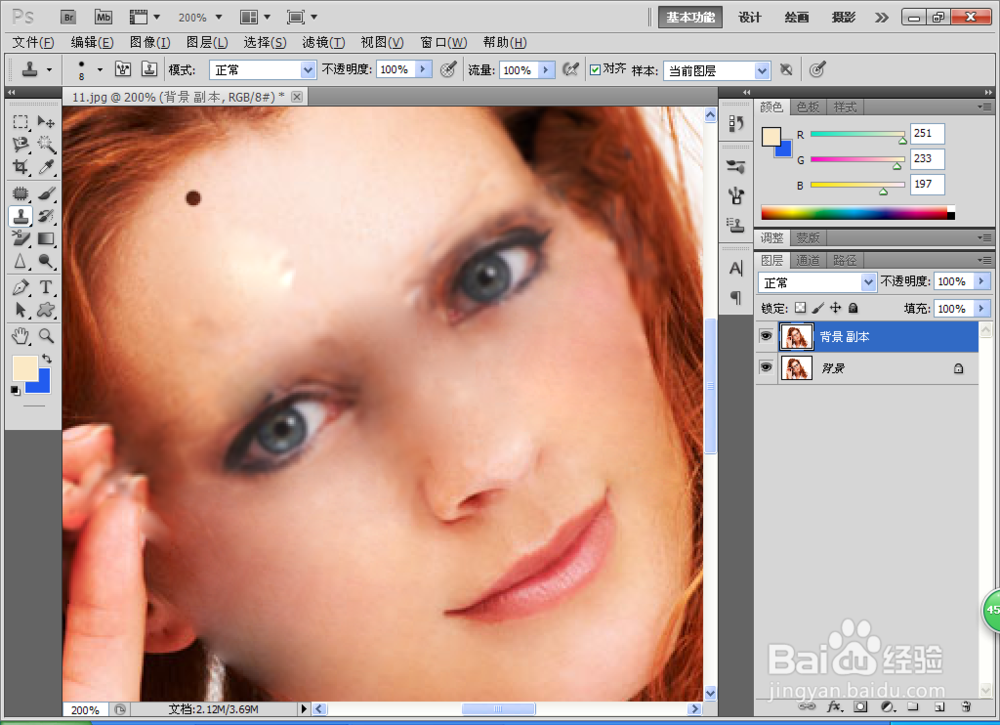This screenshot has height=725, width=1000.
Task: Select the Dodge tool
Action: (45, 261)
